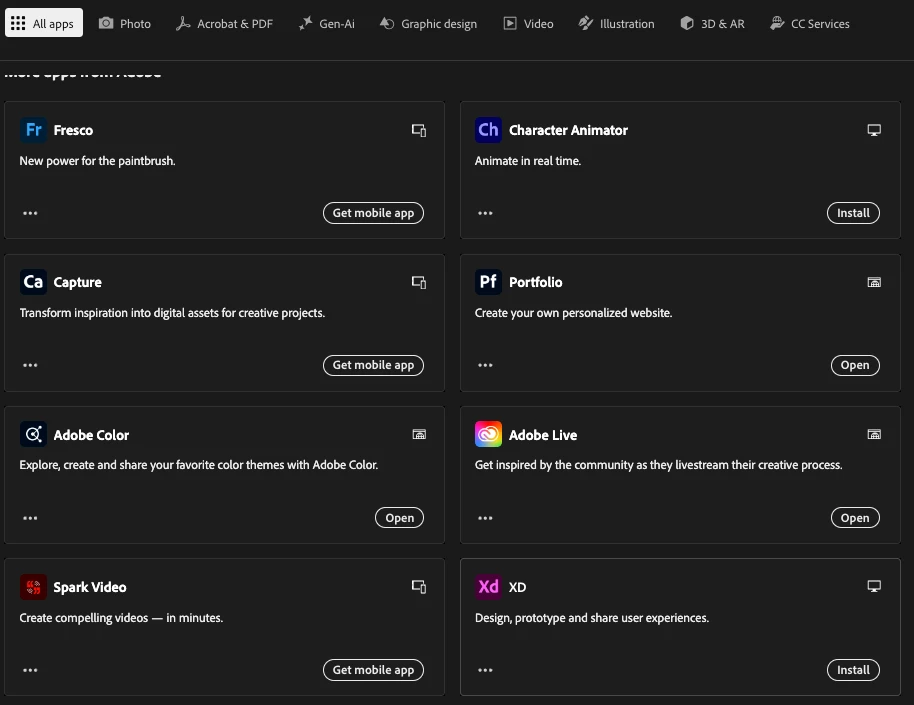Click the web platform icon on Adobe Live card
914x705 pixels.
click(x=874, y=434)
